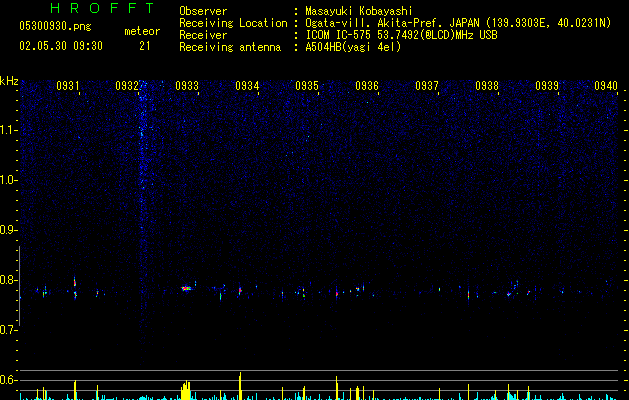Click the date 02.05.30 09:30
This screenshot has height=400, width=629.
click(61, 46)
